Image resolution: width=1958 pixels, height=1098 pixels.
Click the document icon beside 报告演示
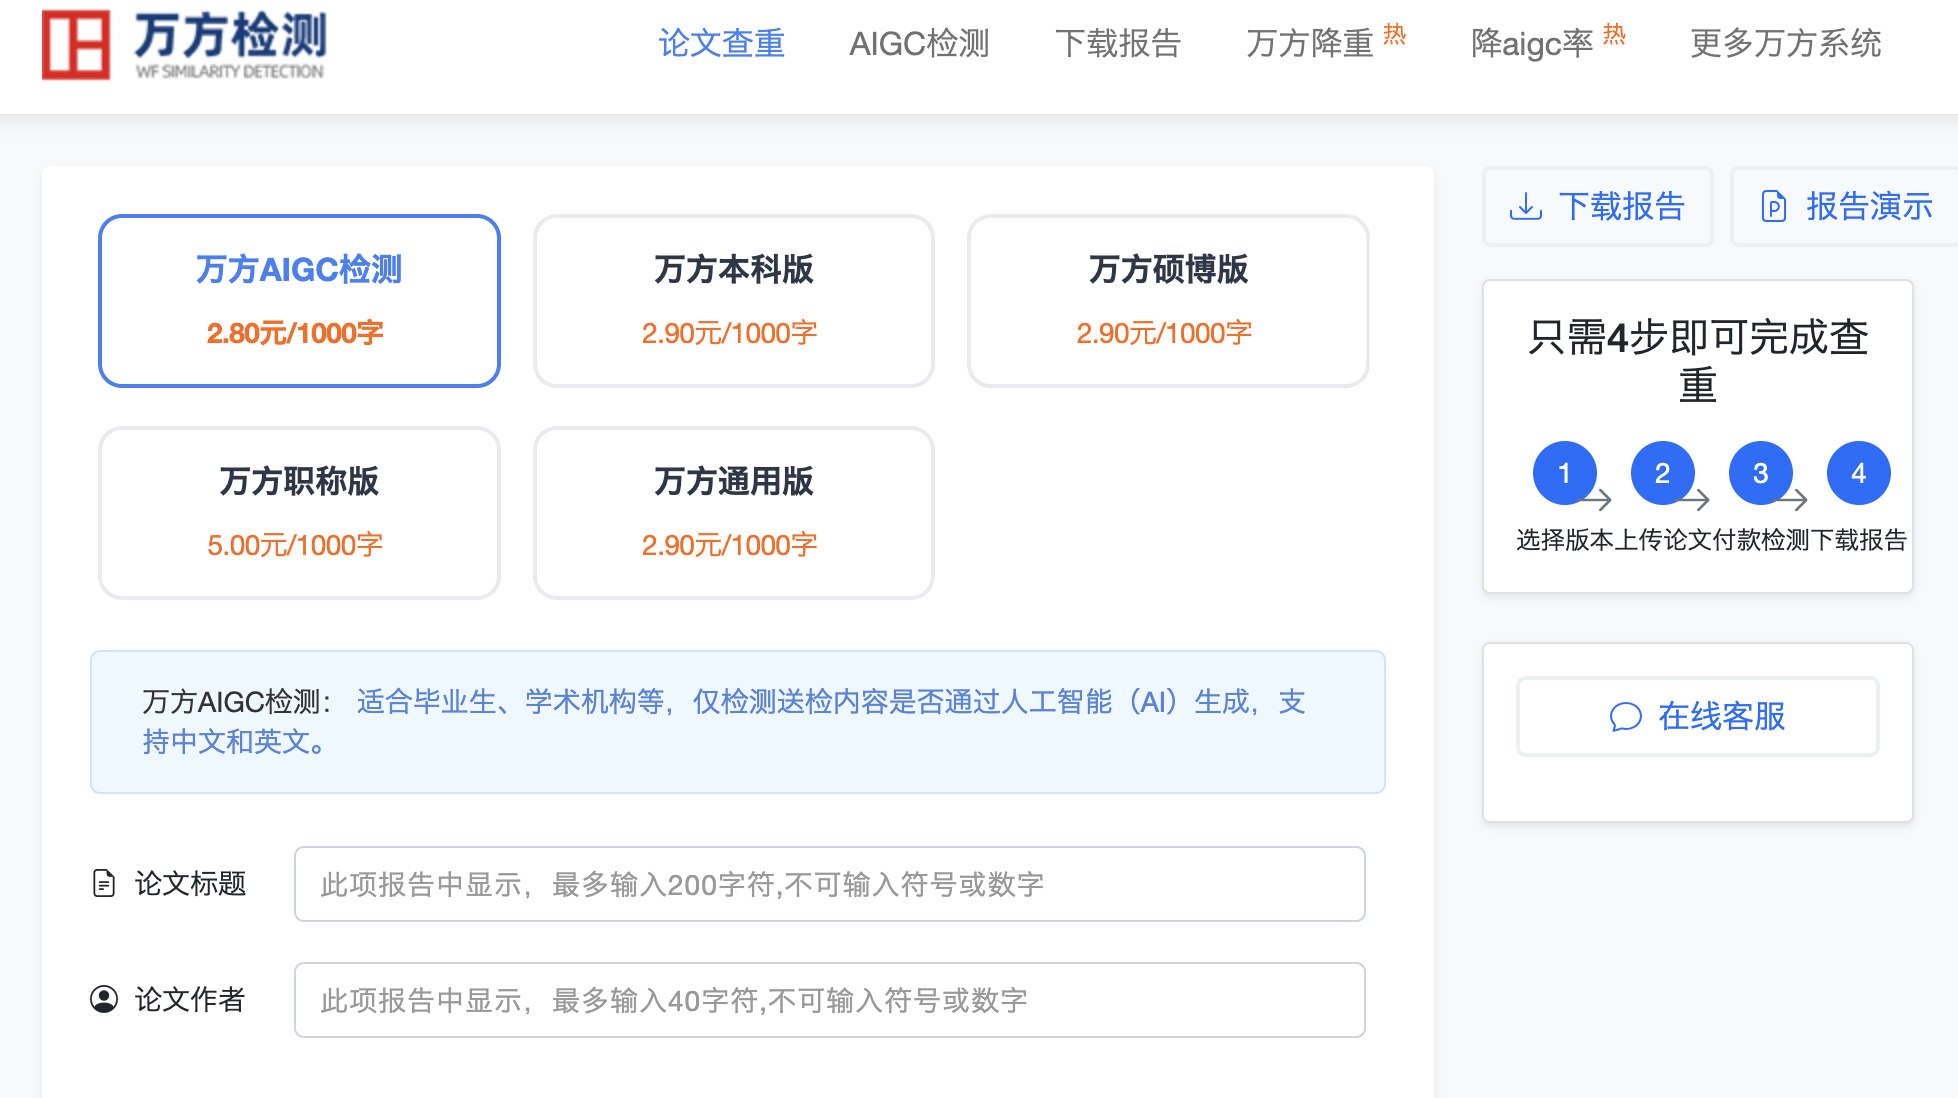1773,206
